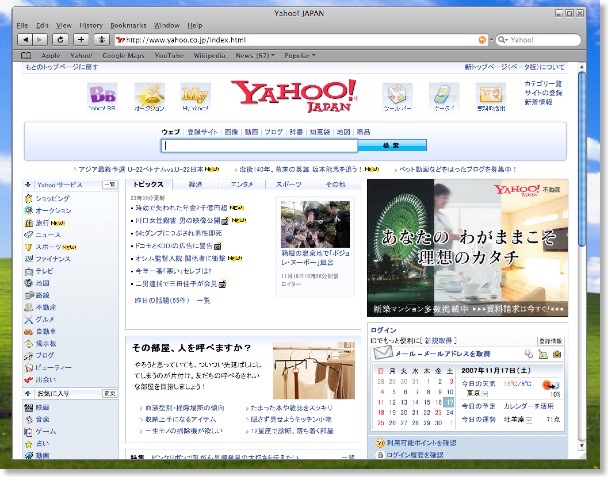The width and height of the screenshot is (608, 477).
Task: Open グルメ in the services sidebar
Action: click(x=45, y=319)
